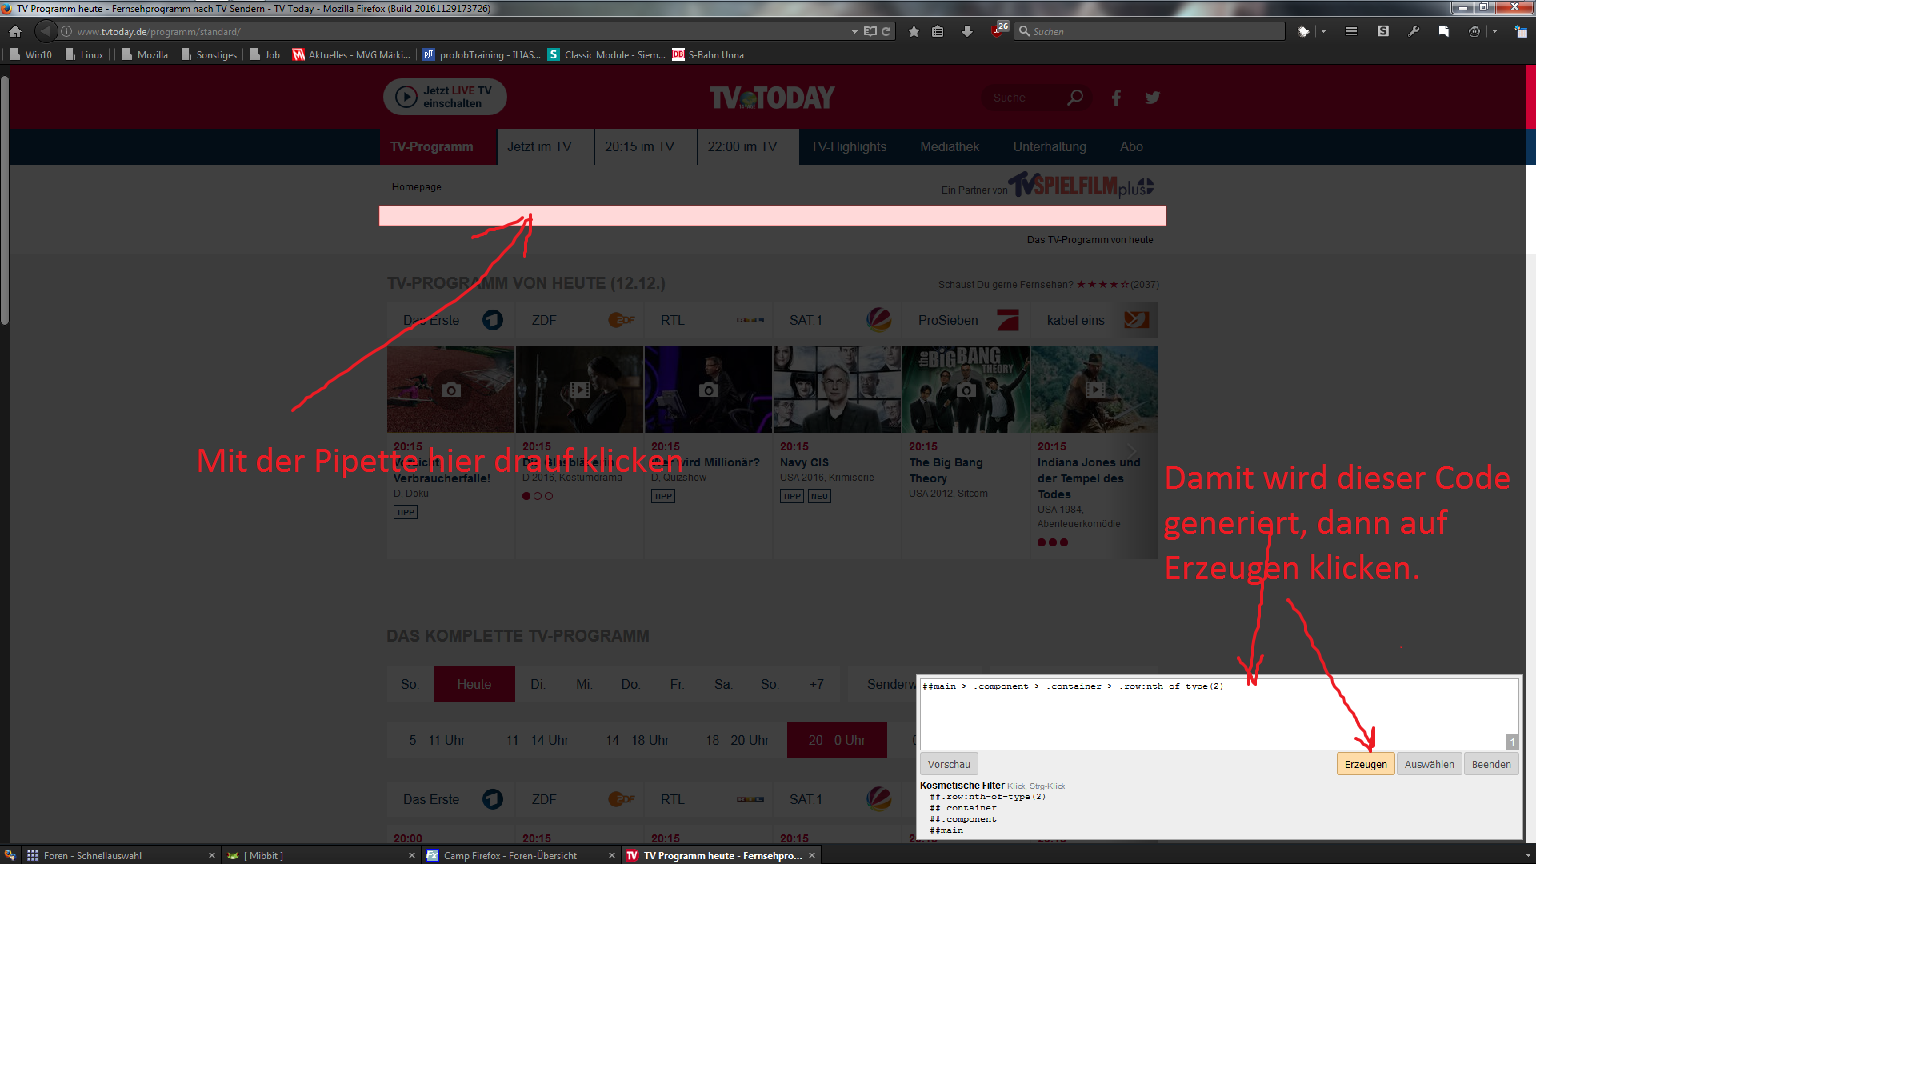1920x1080 pixels.
Task: Select the ##.row:nth-of-type(2) cosmetic filter
Action: [987, 797]
